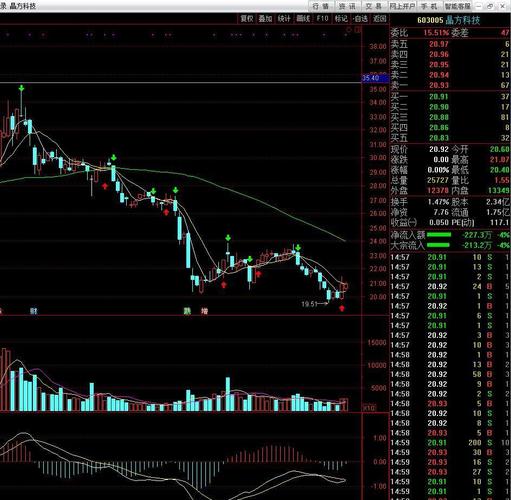Click the green arrow above the 30.00 level candle
Viewport: 511px width, 500px height.
114,157
